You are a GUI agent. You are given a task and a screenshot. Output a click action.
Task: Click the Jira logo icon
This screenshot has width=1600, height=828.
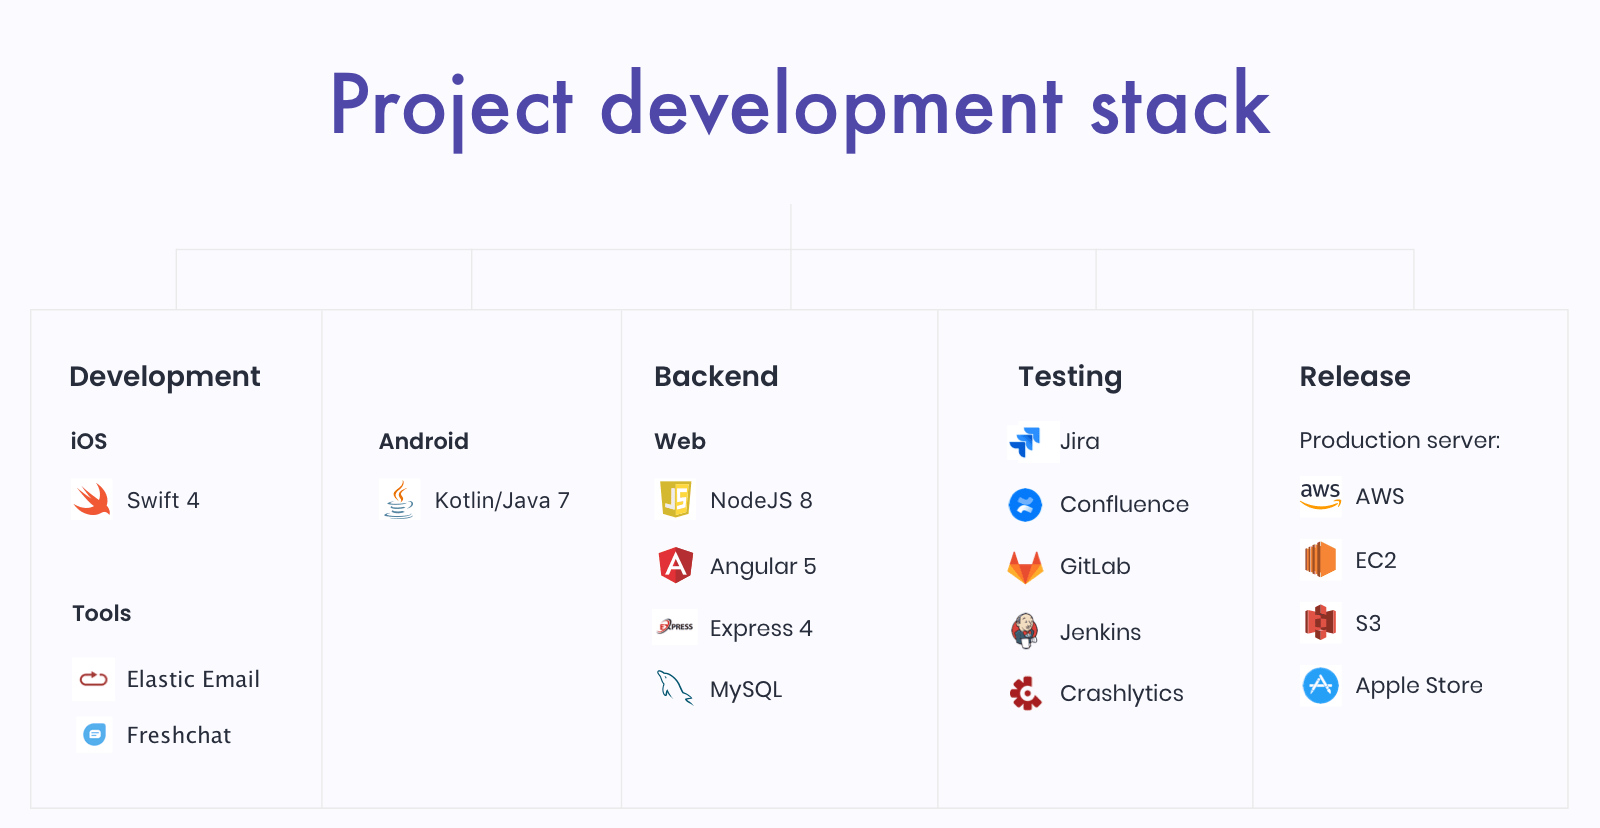1025,441
